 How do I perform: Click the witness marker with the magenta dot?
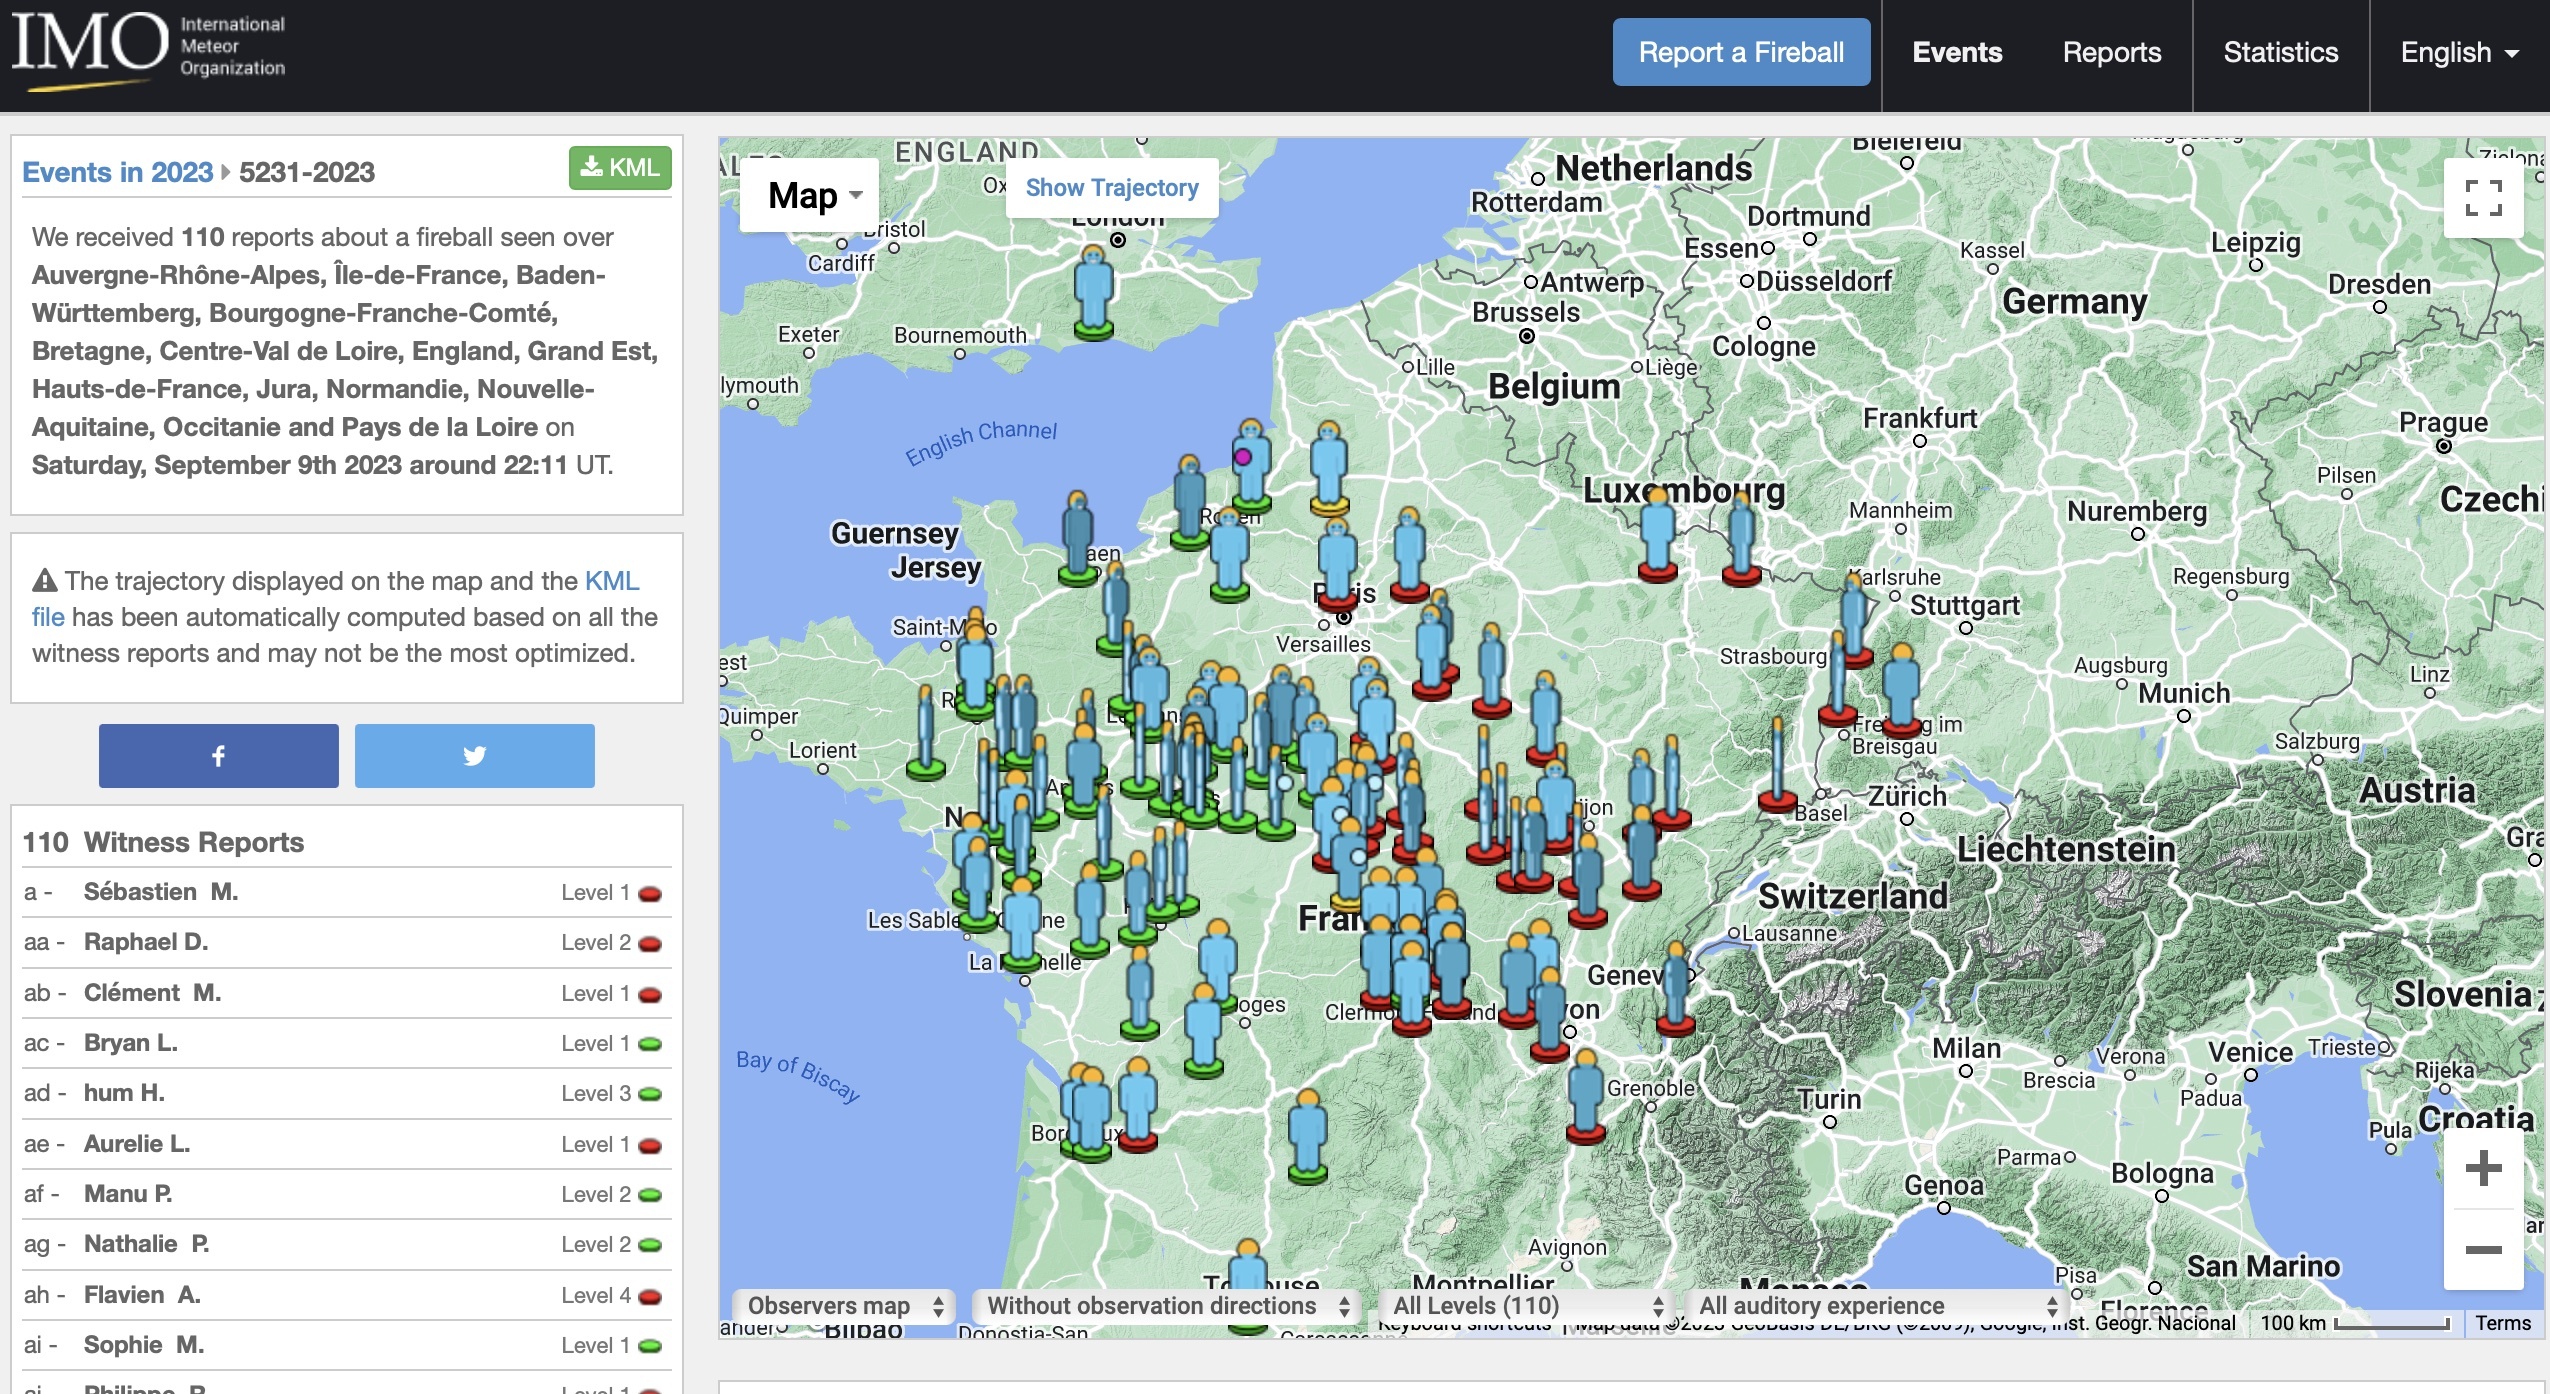pos(1250,466)
